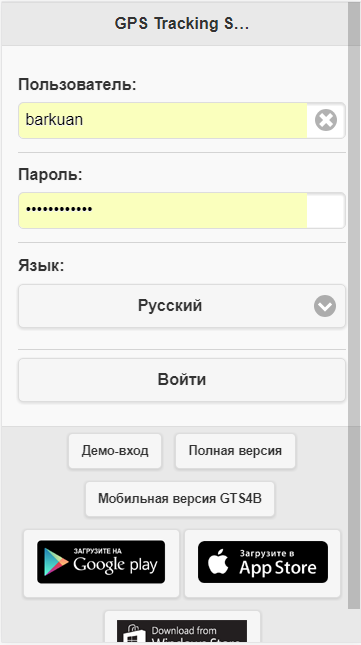
Task: Expand the Русский language selector
Action: coord(182,306)
